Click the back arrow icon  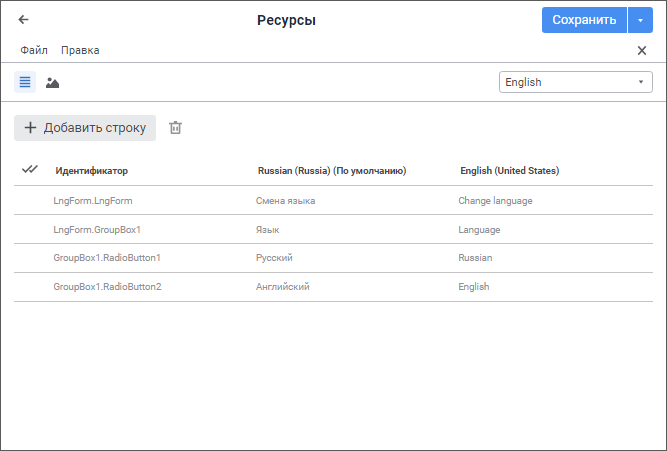pyautogui.click(x=24, y=19)
